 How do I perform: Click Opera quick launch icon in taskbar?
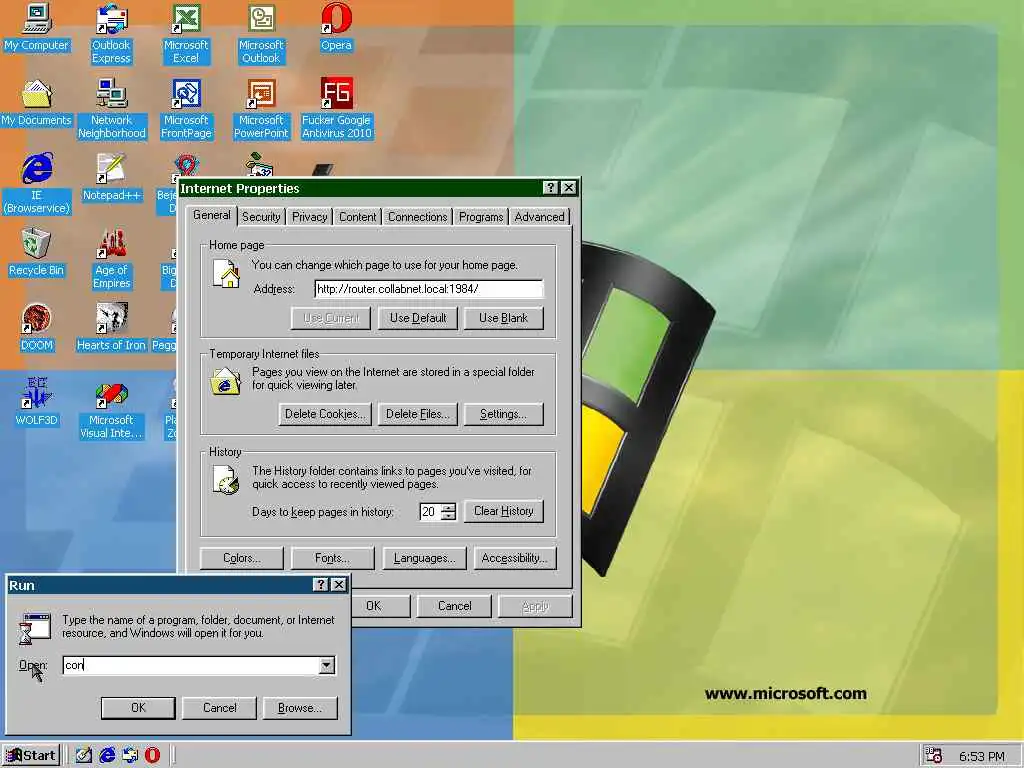pos(152,755)
